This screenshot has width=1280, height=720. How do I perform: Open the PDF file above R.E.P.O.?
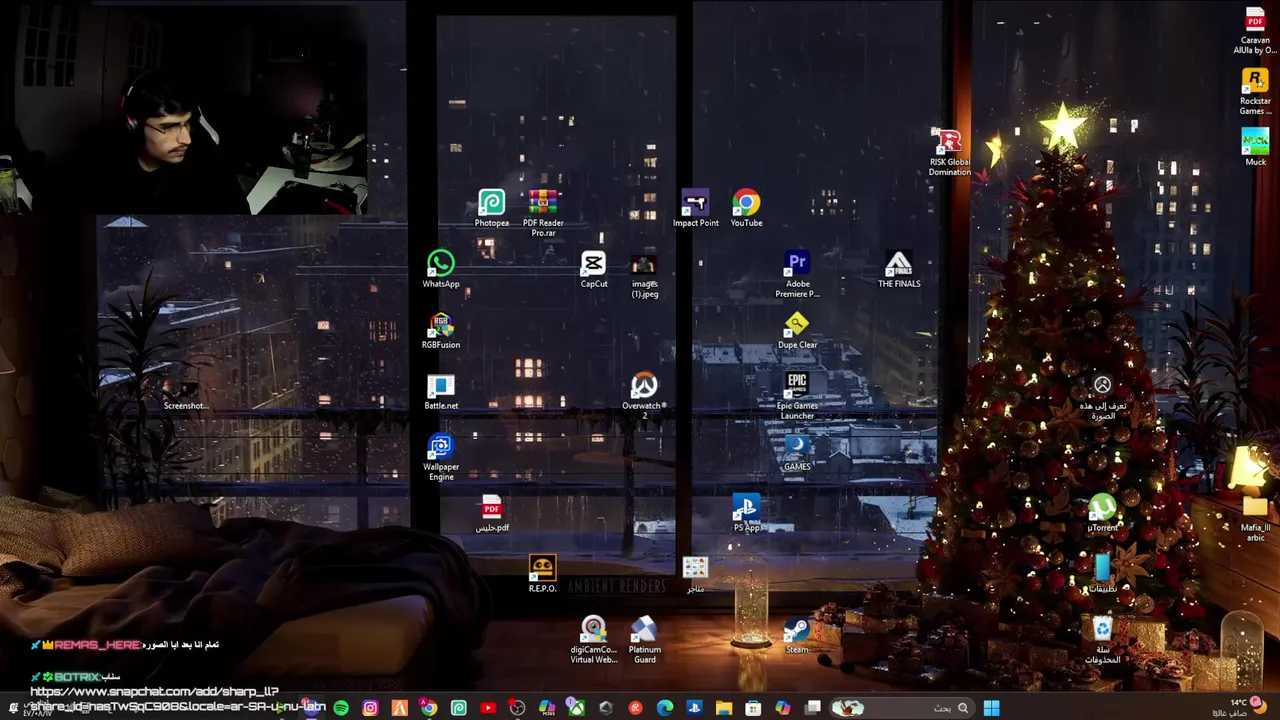[x=491, y=513]
